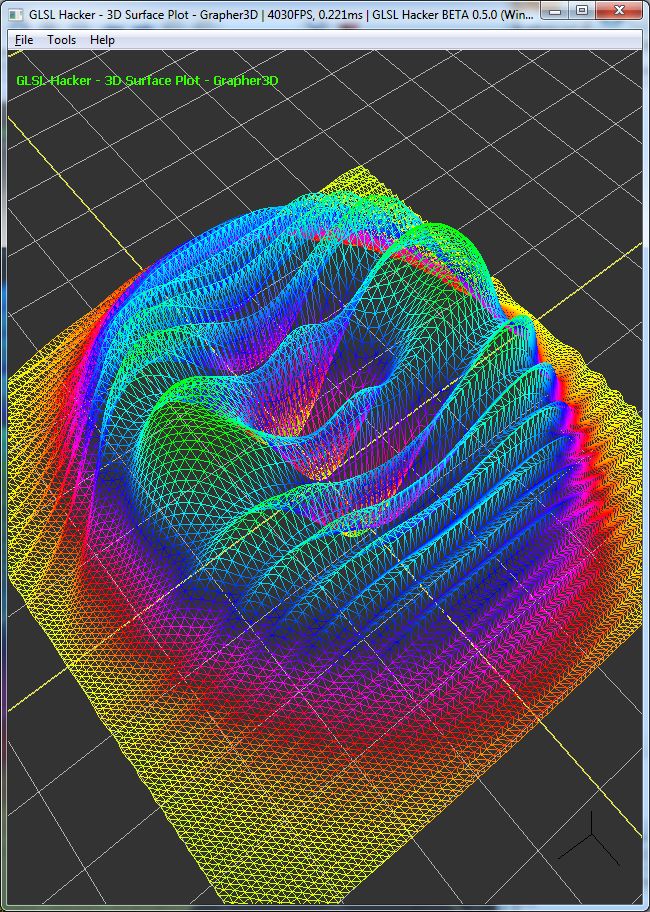Open the File menu

pyautogui.click(x=24, y=40)
